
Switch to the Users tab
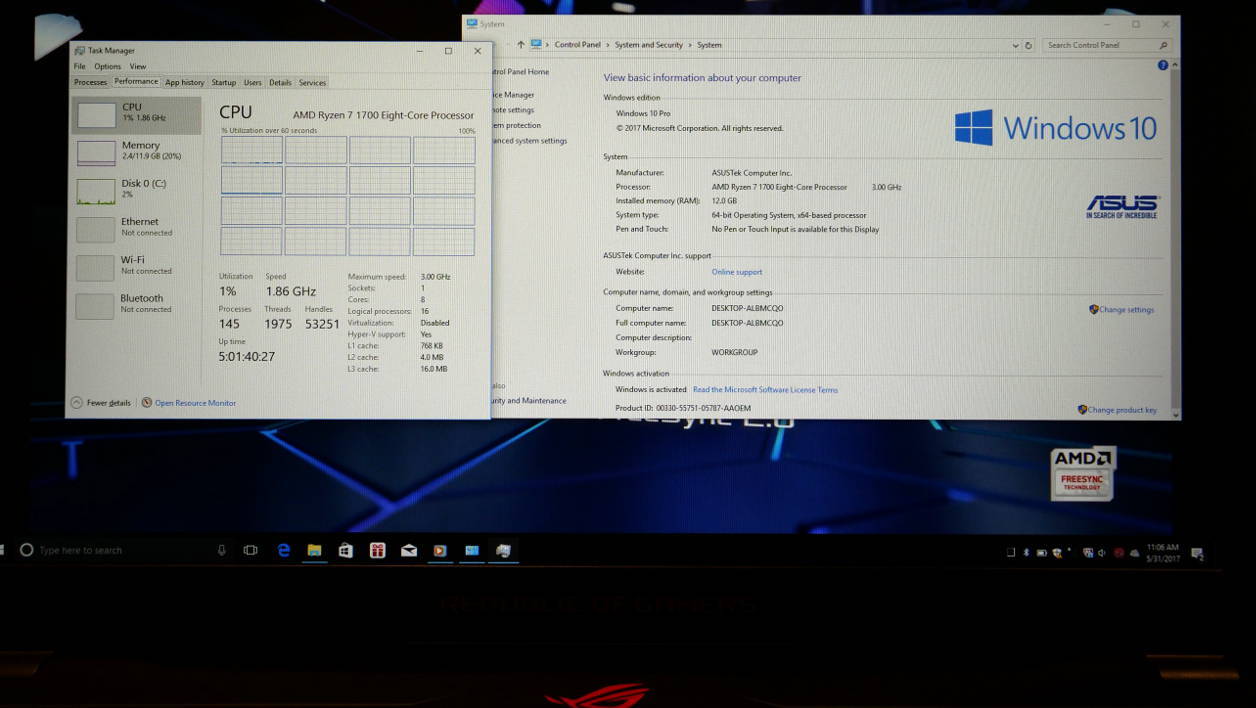[253, 83]
